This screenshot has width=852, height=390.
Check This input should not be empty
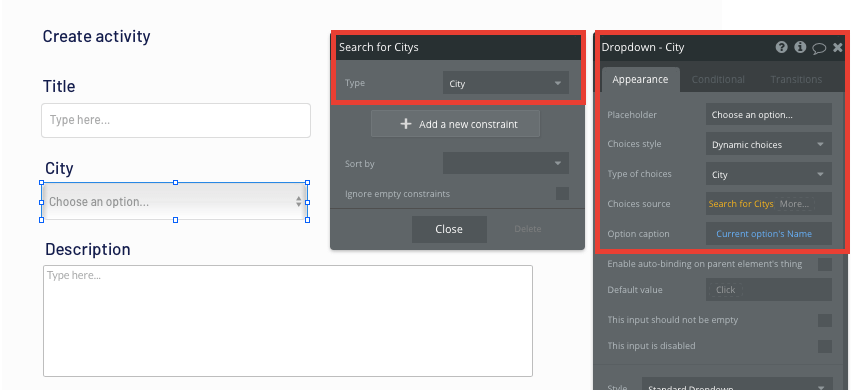(x=825, y=320)
